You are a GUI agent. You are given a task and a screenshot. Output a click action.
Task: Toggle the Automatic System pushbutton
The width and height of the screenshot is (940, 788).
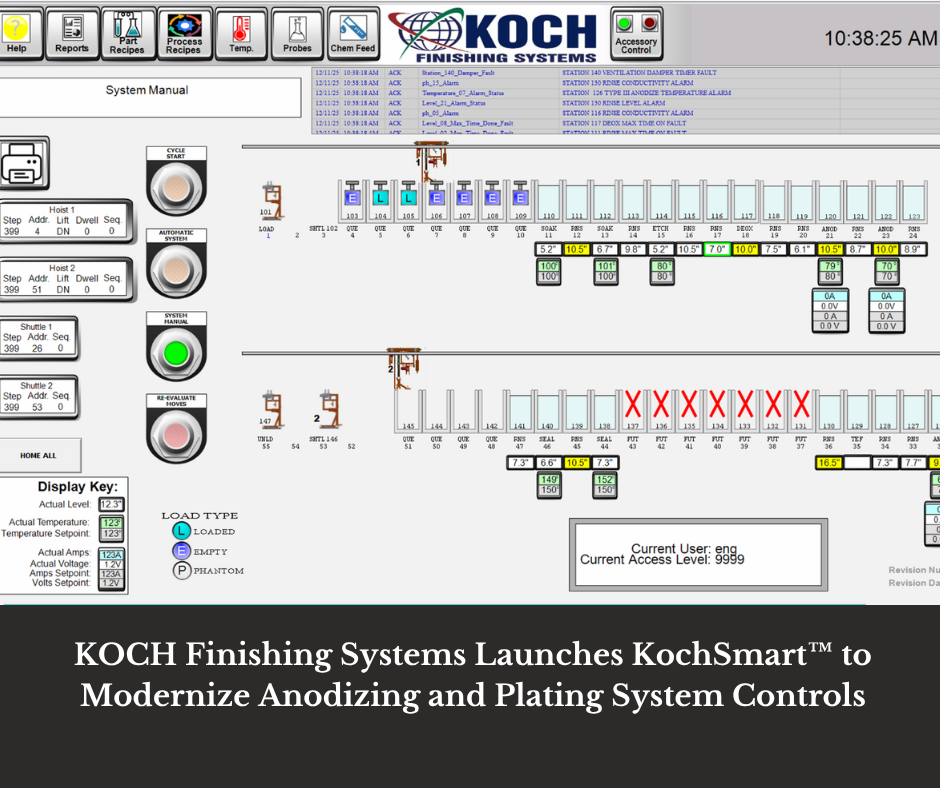pyautogui.click(x=176, y=270)
